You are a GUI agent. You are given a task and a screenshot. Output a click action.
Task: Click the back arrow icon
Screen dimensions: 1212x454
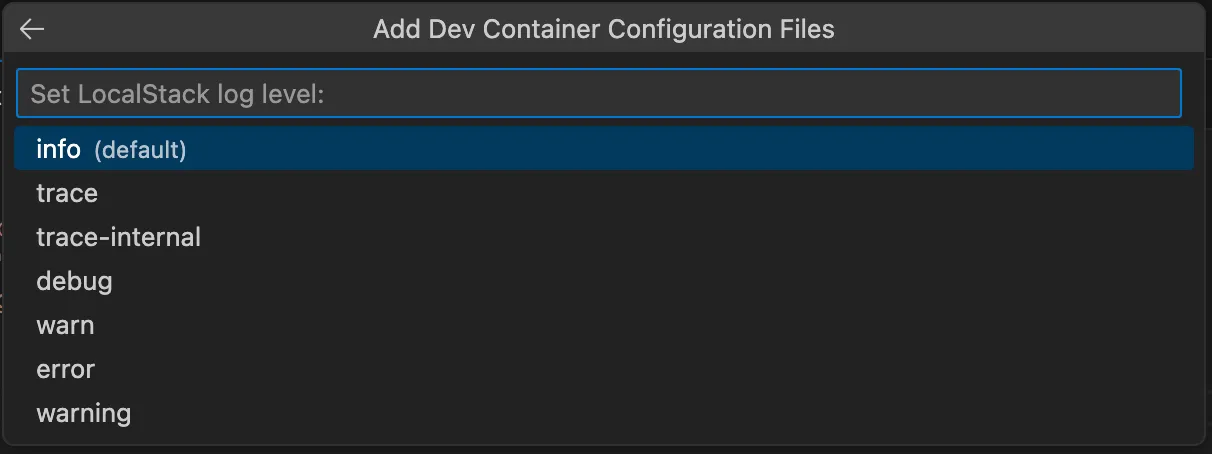point(32,29)
